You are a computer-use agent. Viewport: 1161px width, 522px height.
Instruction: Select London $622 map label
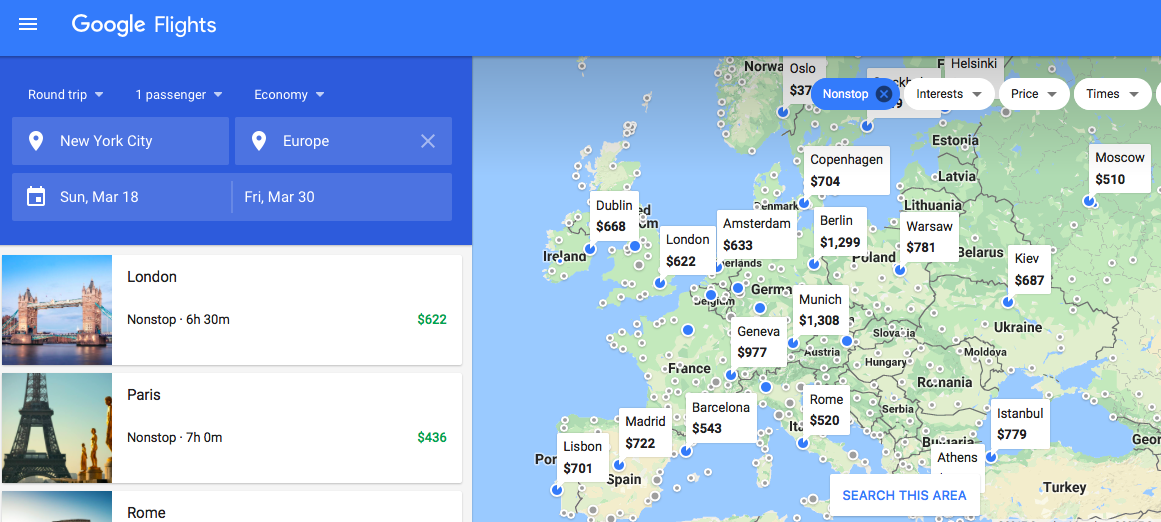point(688,250)
